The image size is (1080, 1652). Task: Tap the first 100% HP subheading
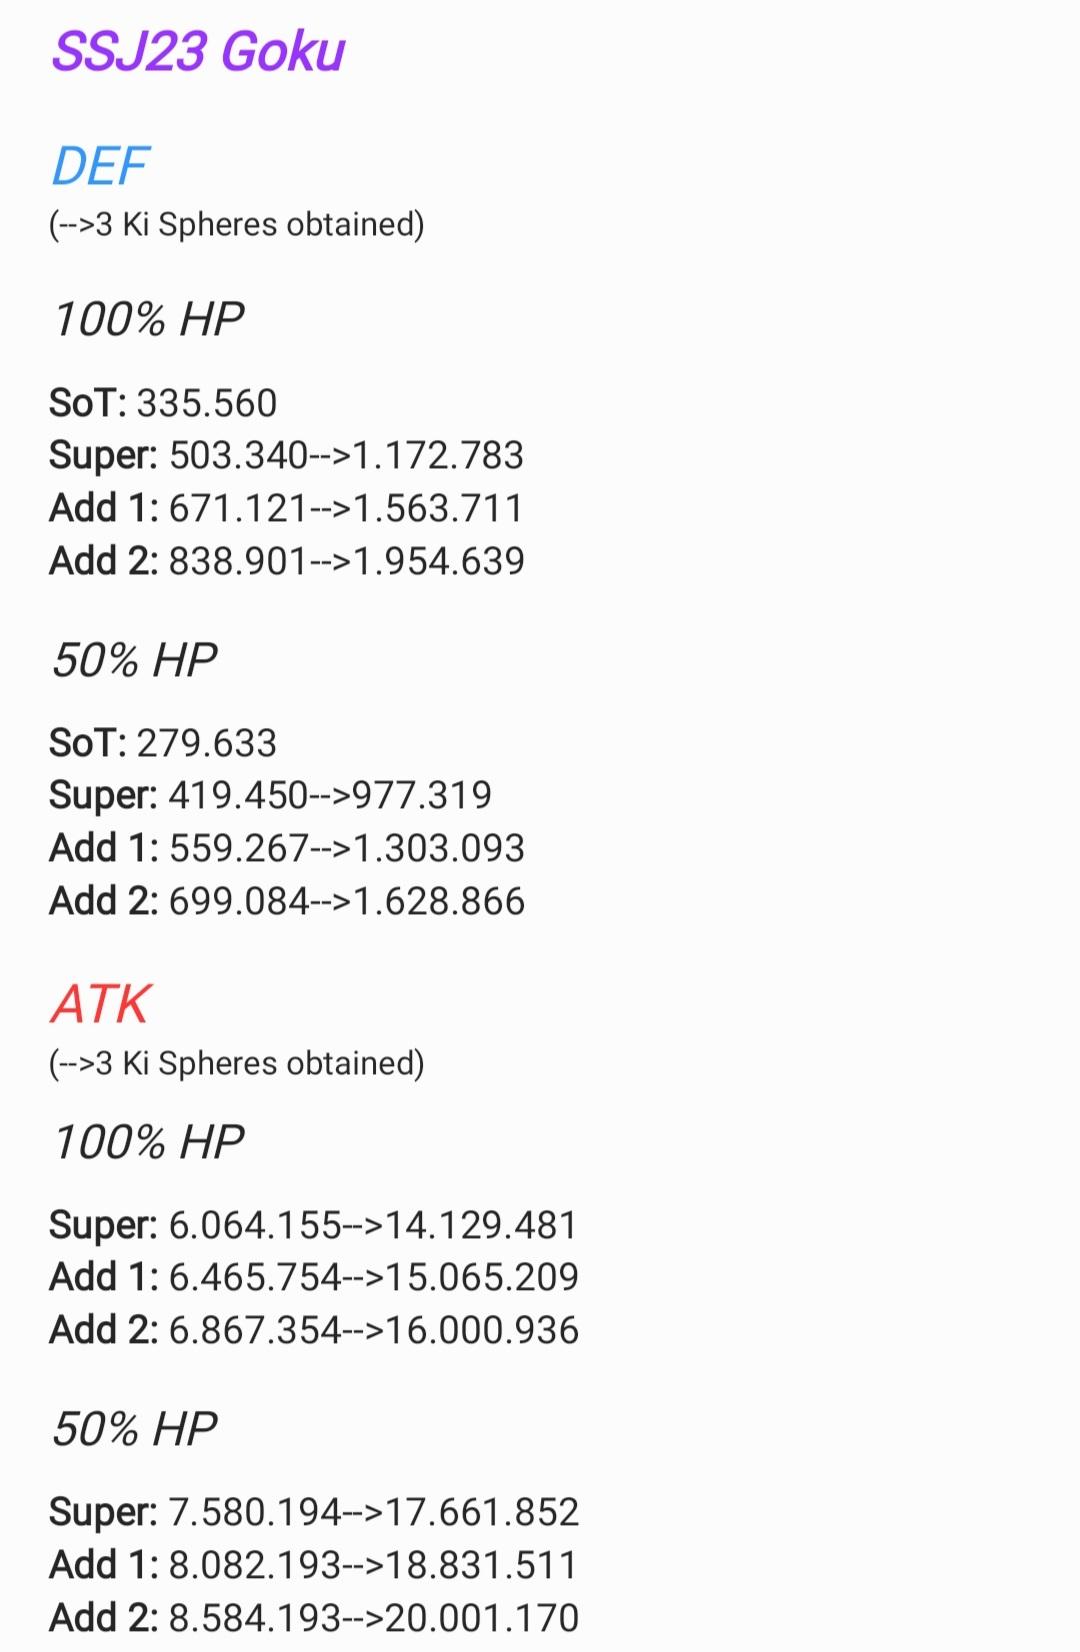click(148, 320)
